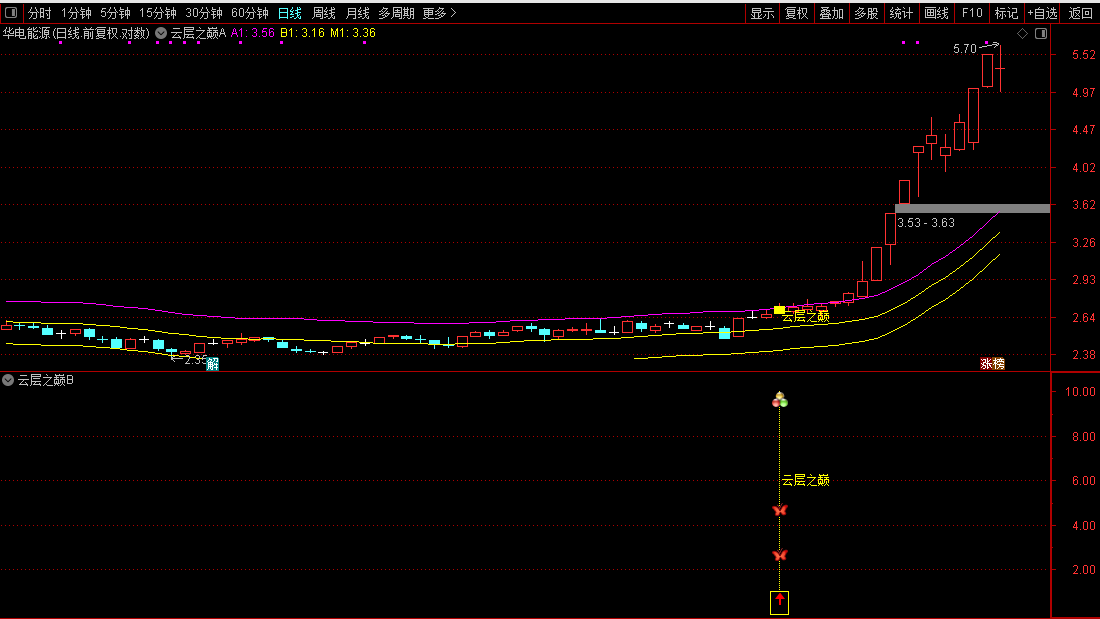Open the 统计 statistics menu
This screenshot has height=619, width=1100.
click(x=901, y=13)
